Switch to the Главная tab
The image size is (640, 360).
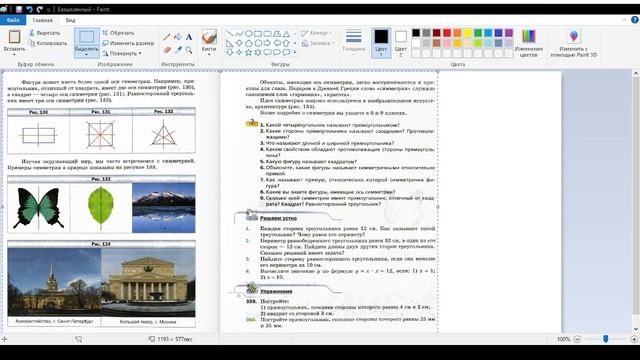pyautogui.click(x=42, y=20)
